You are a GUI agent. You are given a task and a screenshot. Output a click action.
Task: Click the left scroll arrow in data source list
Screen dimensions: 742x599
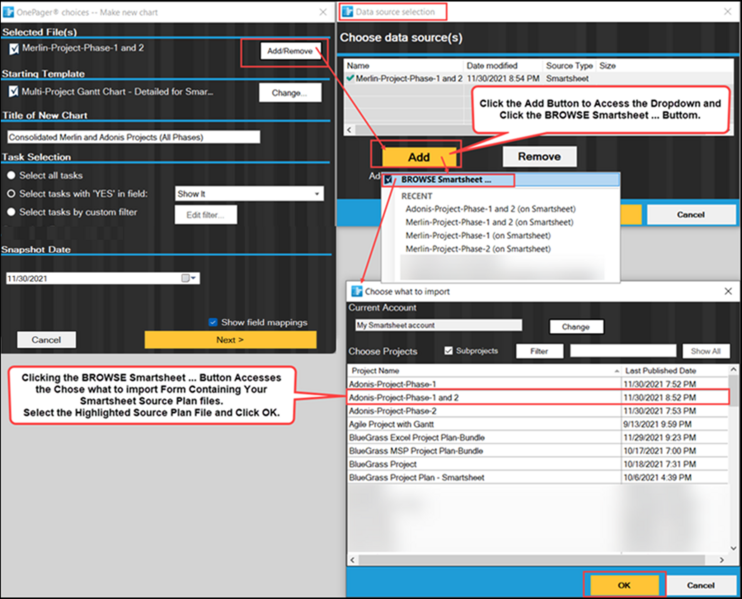350,130
